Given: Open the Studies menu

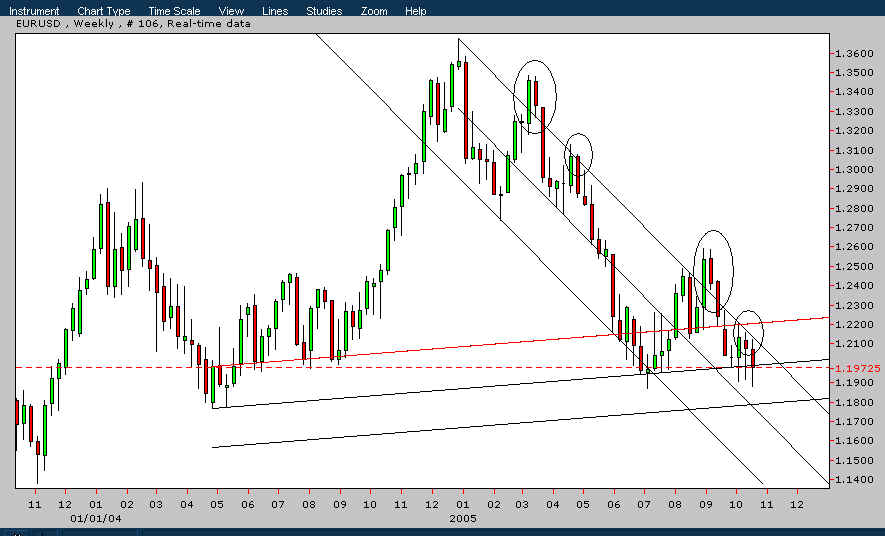Looking at the screenshot, I should pos(324,11).
